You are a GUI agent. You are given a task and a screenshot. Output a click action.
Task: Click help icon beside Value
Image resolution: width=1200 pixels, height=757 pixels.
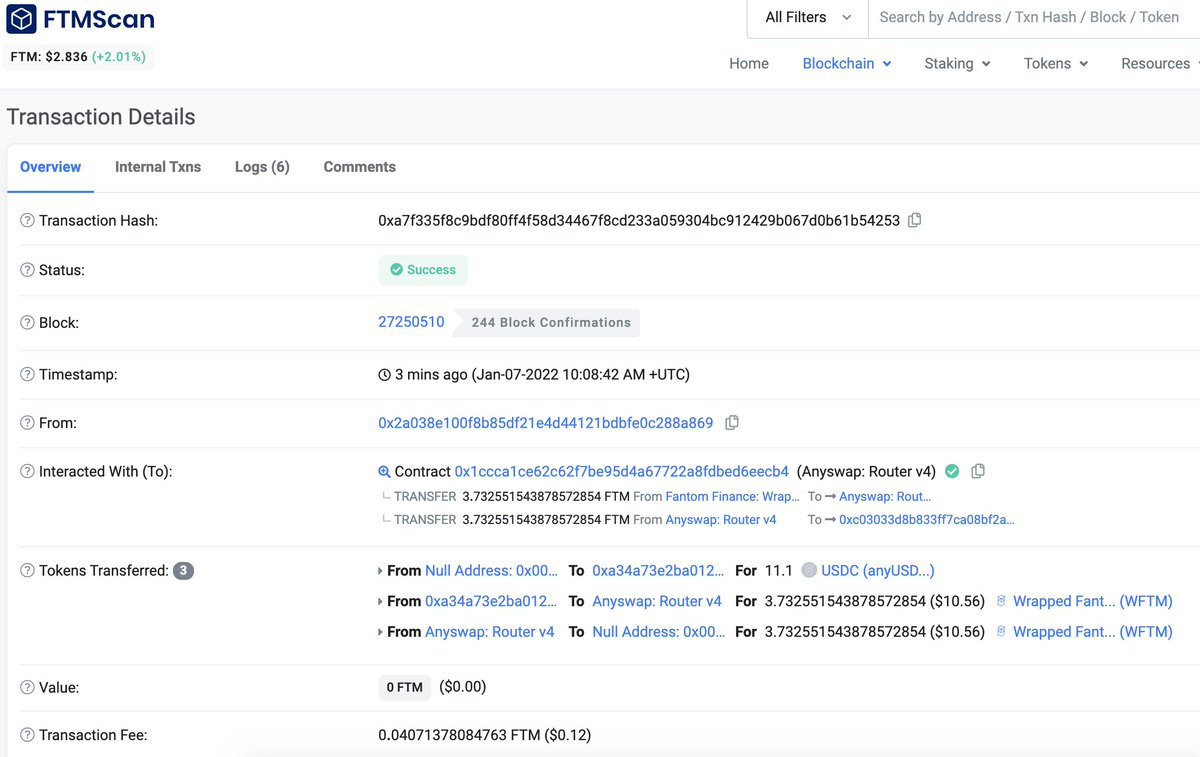tap(27, 688)
